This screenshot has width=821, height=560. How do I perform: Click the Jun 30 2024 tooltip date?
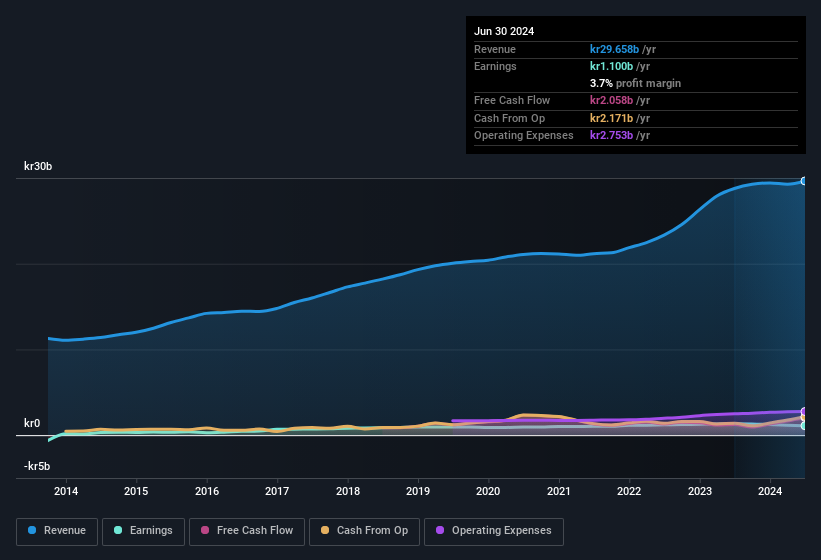(x=504, y=31)
